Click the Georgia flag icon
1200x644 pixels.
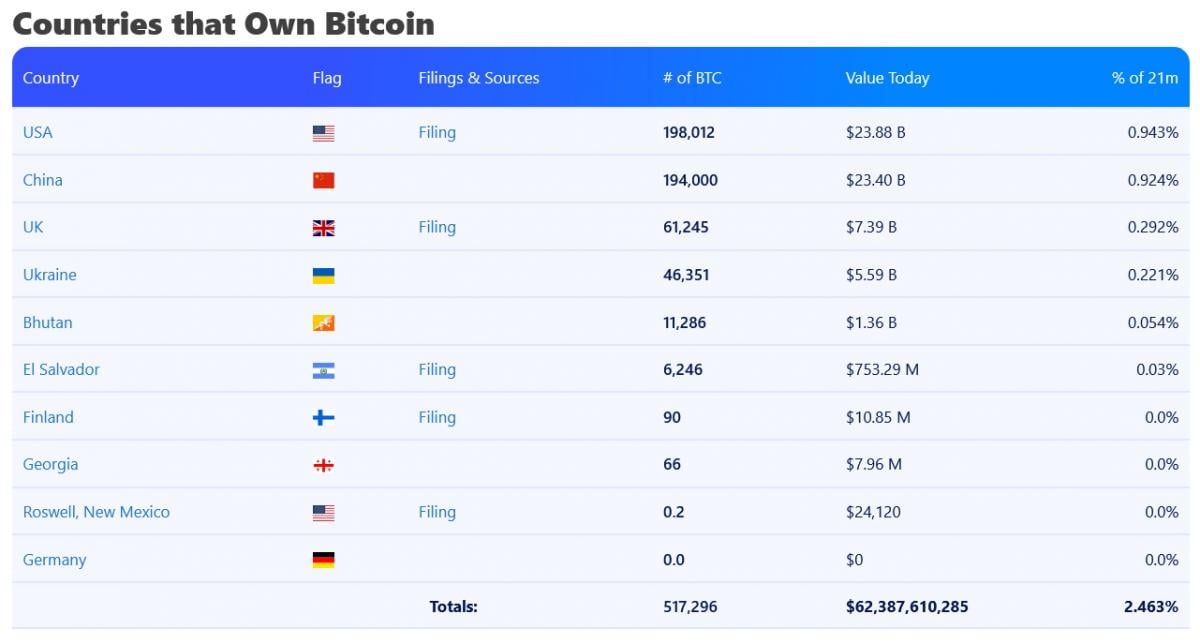(x=323, y=465)
